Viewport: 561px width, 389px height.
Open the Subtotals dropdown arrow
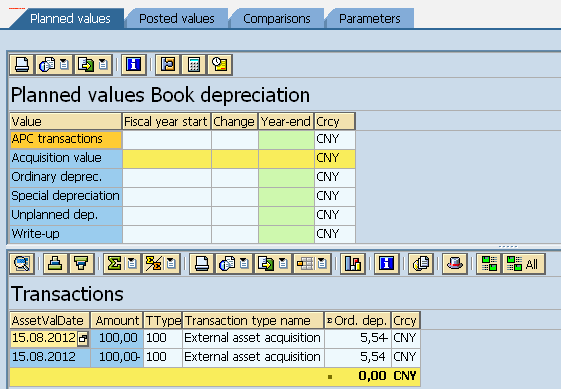tap(172, 264)
